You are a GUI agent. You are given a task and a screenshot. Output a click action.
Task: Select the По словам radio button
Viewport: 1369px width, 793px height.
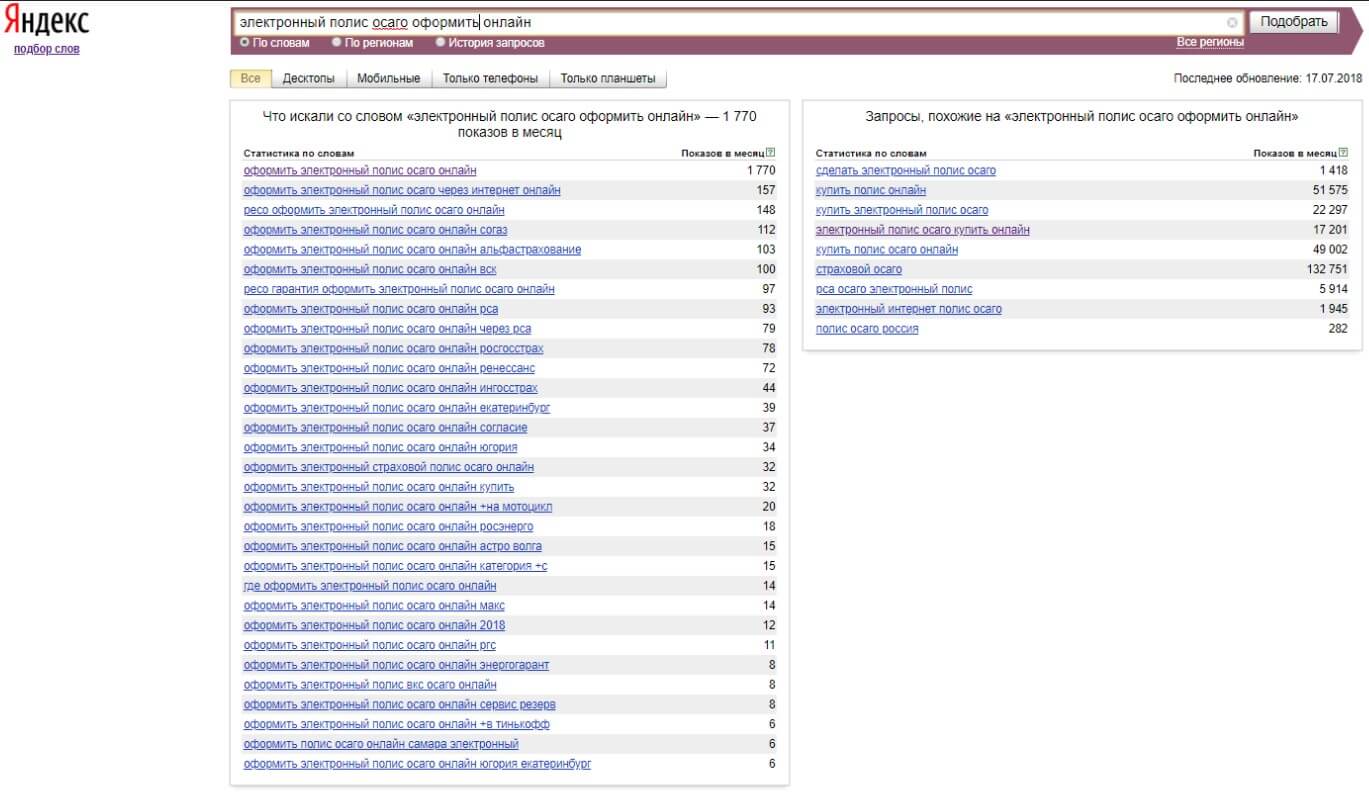(245, 43)
